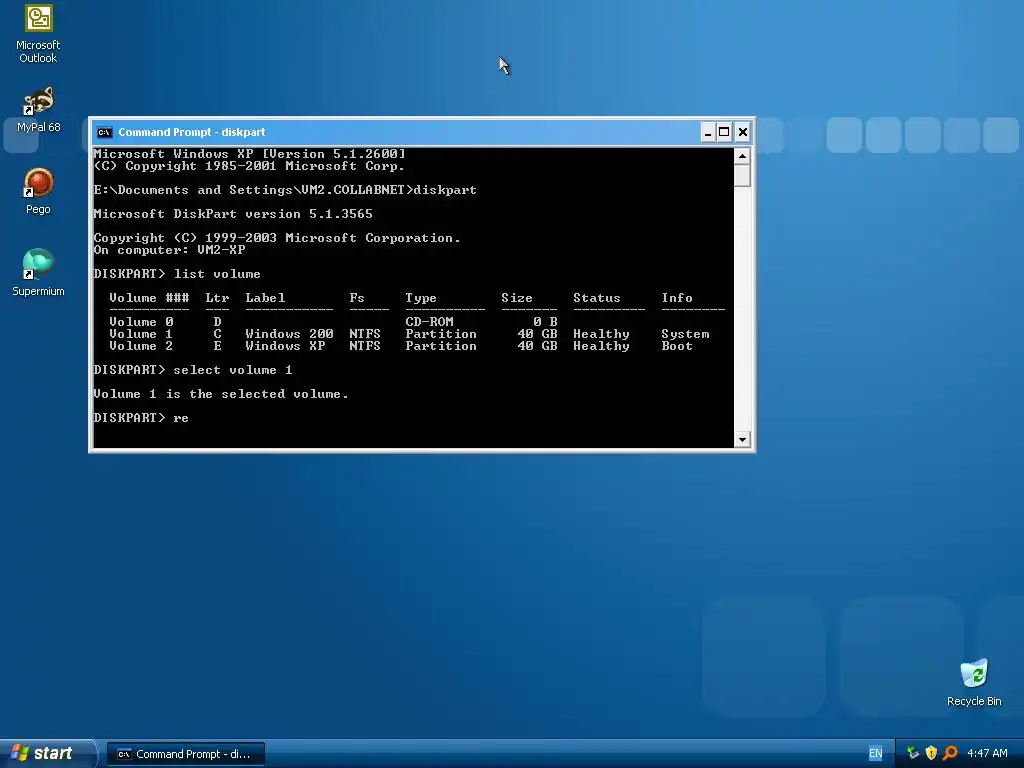The width and height of the screenshot is (1024, 768).
Task: Open the Microsoft Outlook desktop icon
Action: point(38,34)
